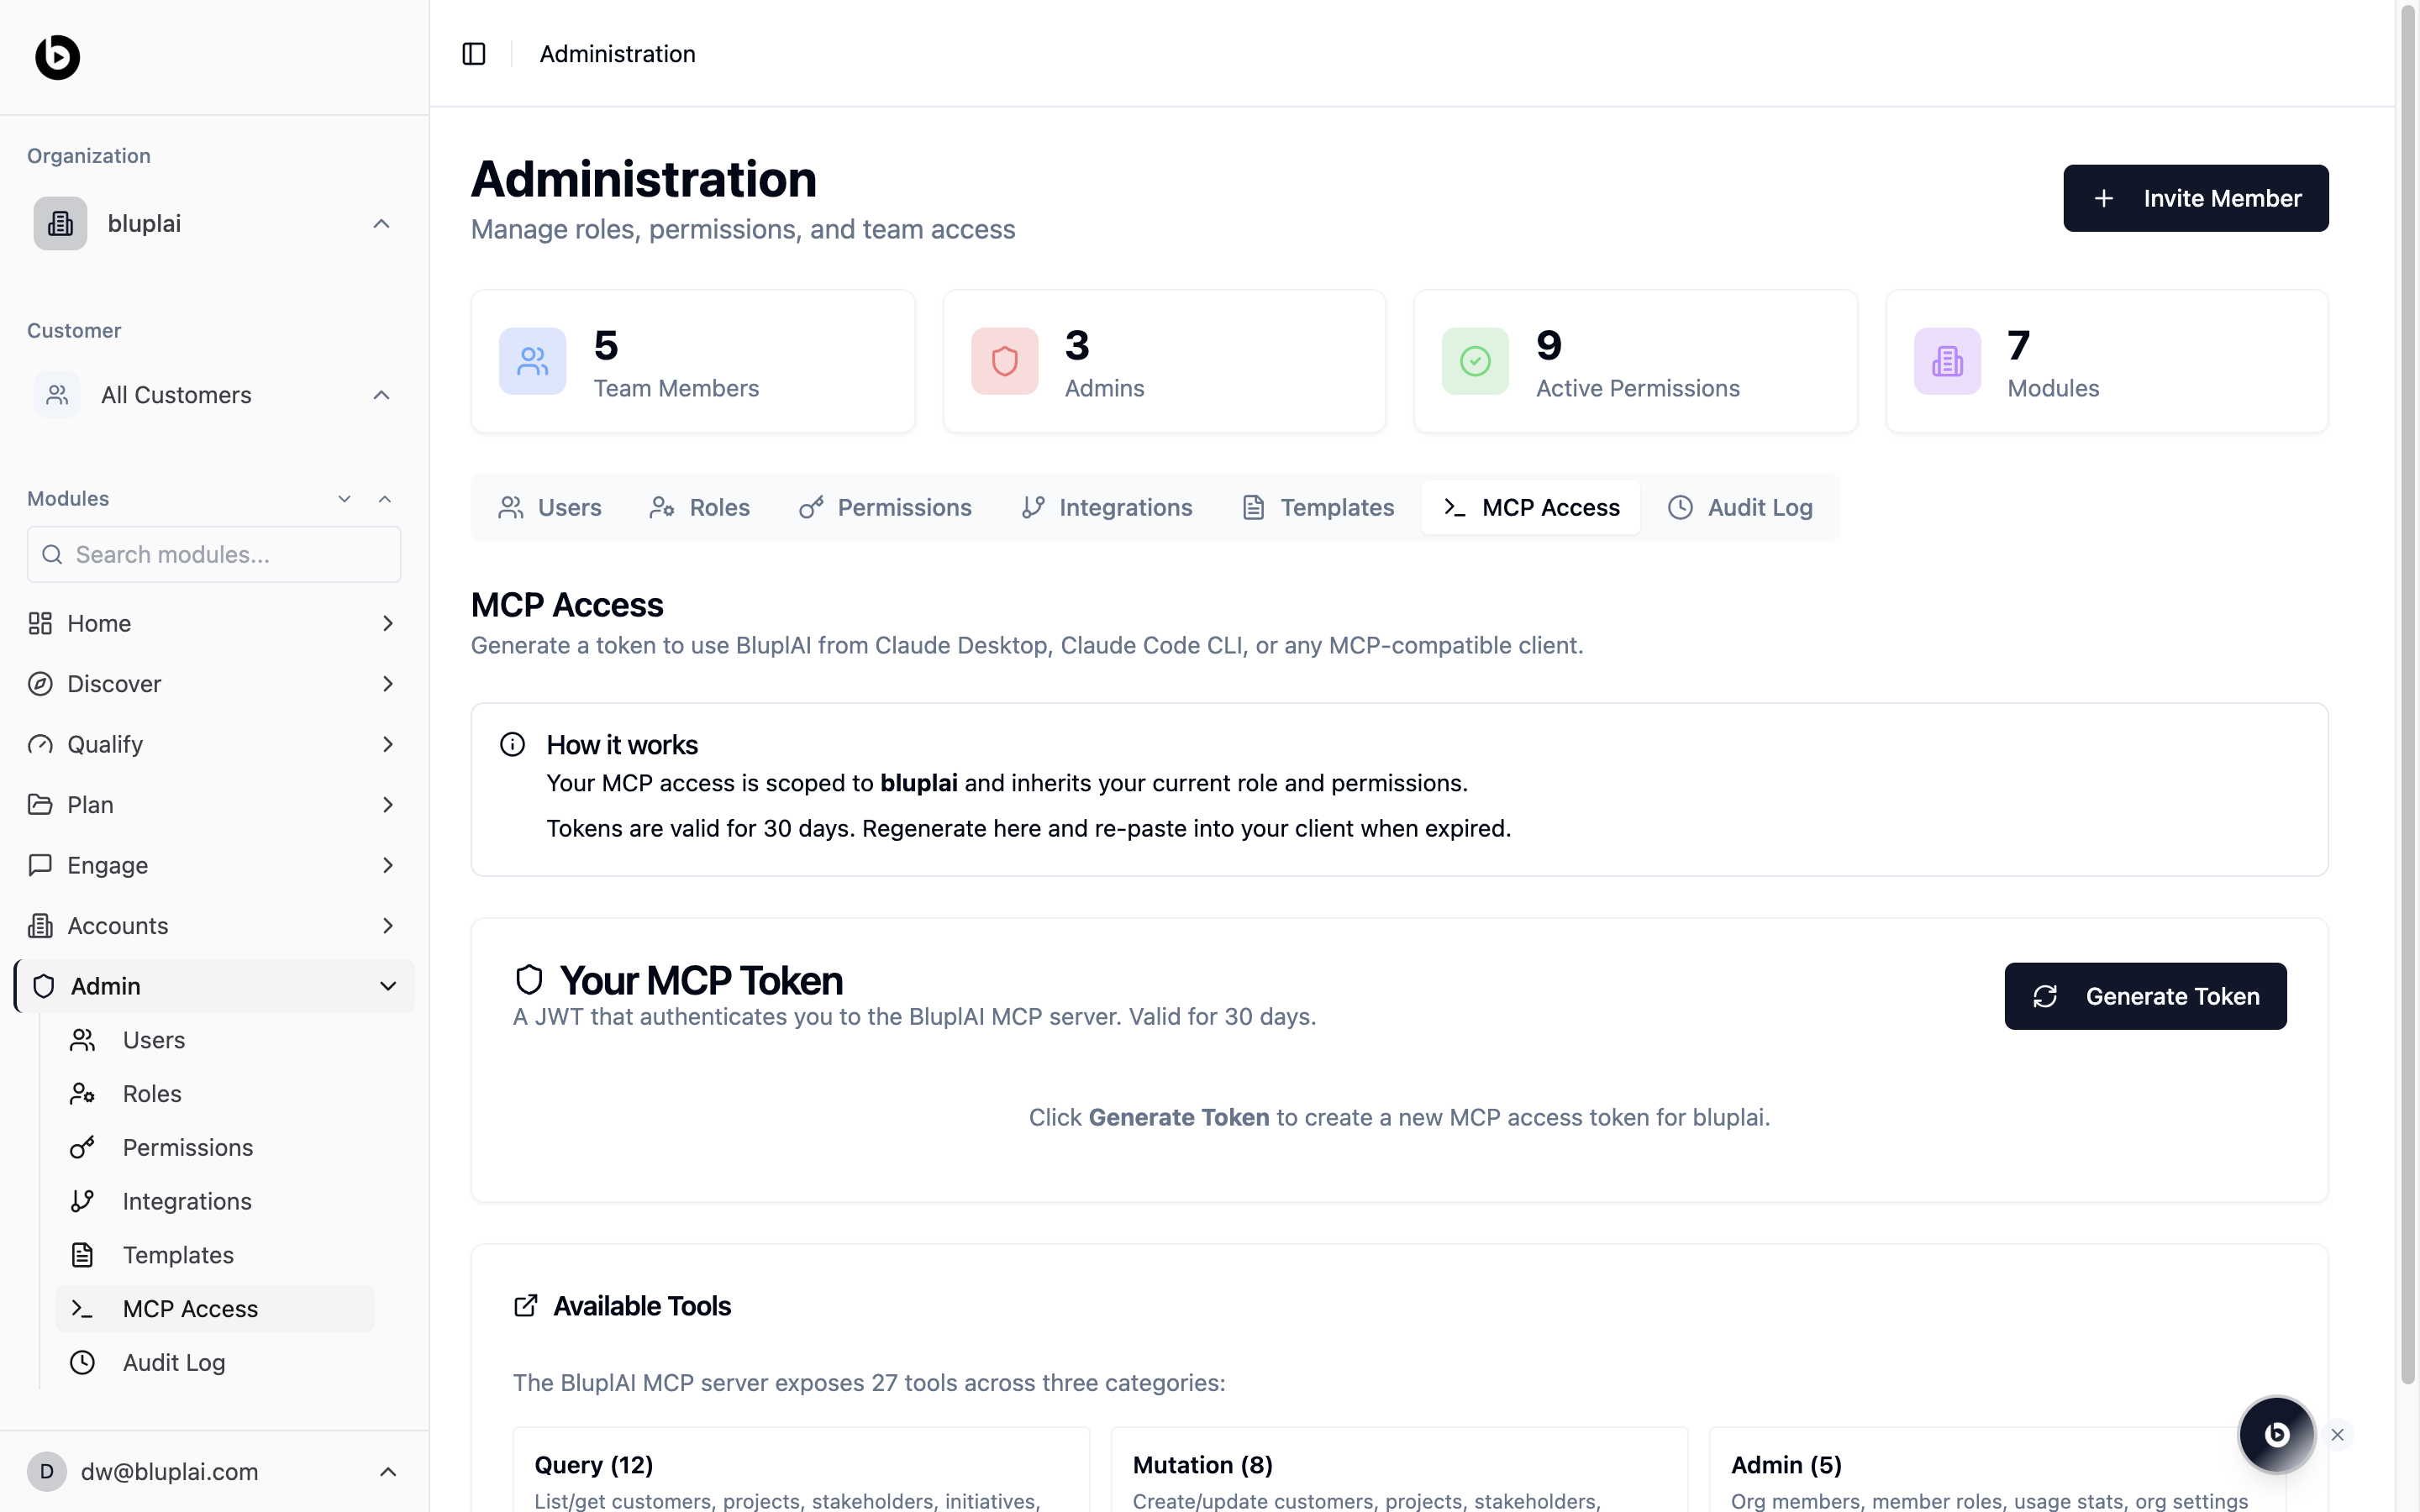
Task: Toggle the sidebar panel icon
Action: 474,54
